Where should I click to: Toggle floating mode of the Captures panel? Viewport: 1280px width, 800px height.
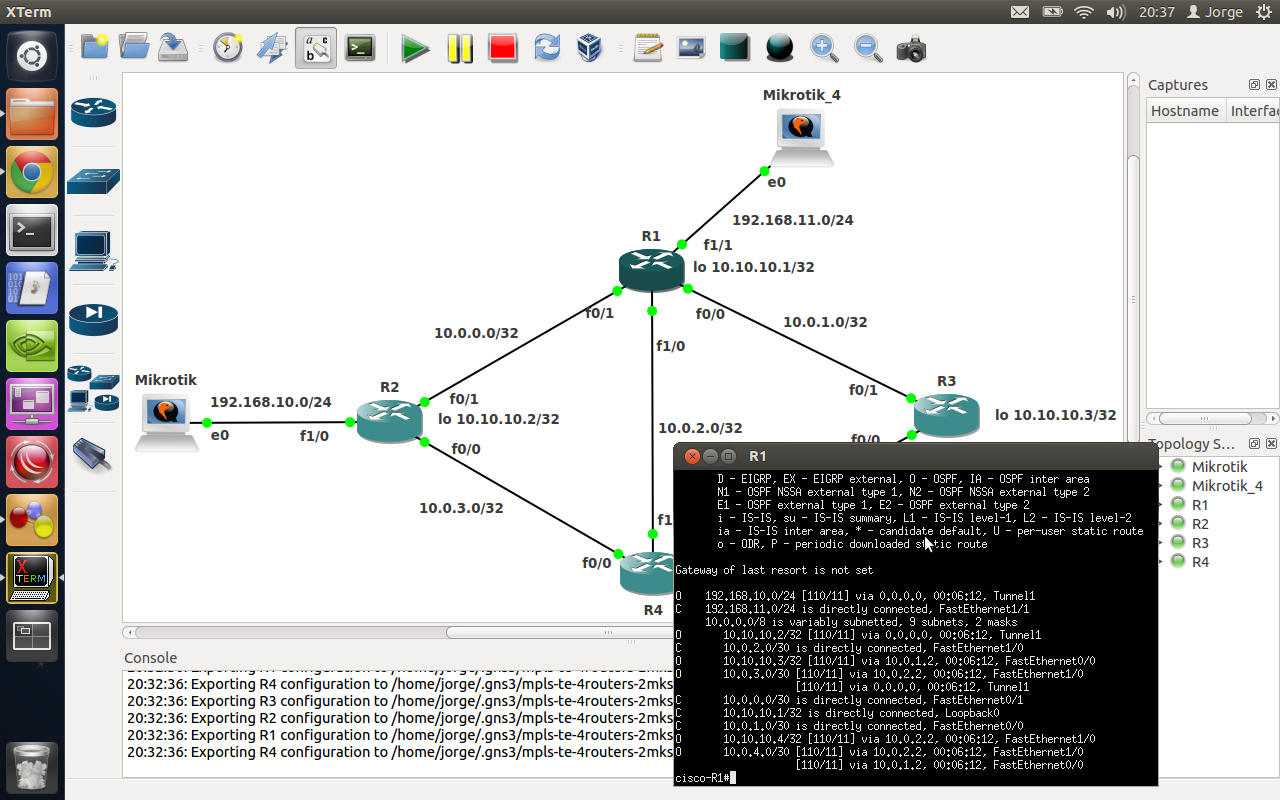point(1254,85)
